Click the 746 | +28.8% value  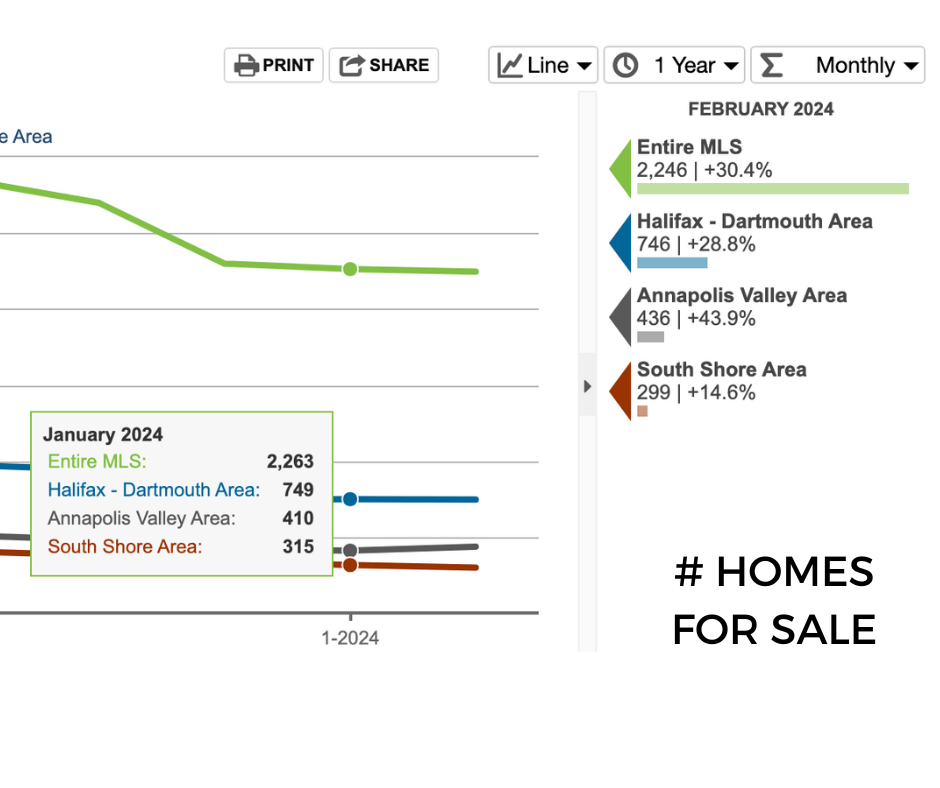(x=696, y=245)
